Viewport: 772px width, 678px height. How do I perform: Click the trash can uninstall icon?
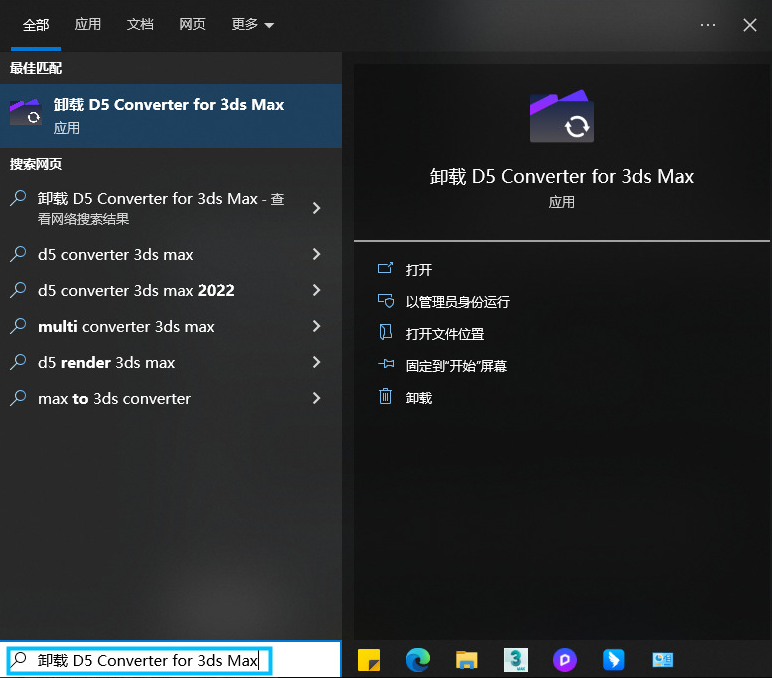[385, 396]
